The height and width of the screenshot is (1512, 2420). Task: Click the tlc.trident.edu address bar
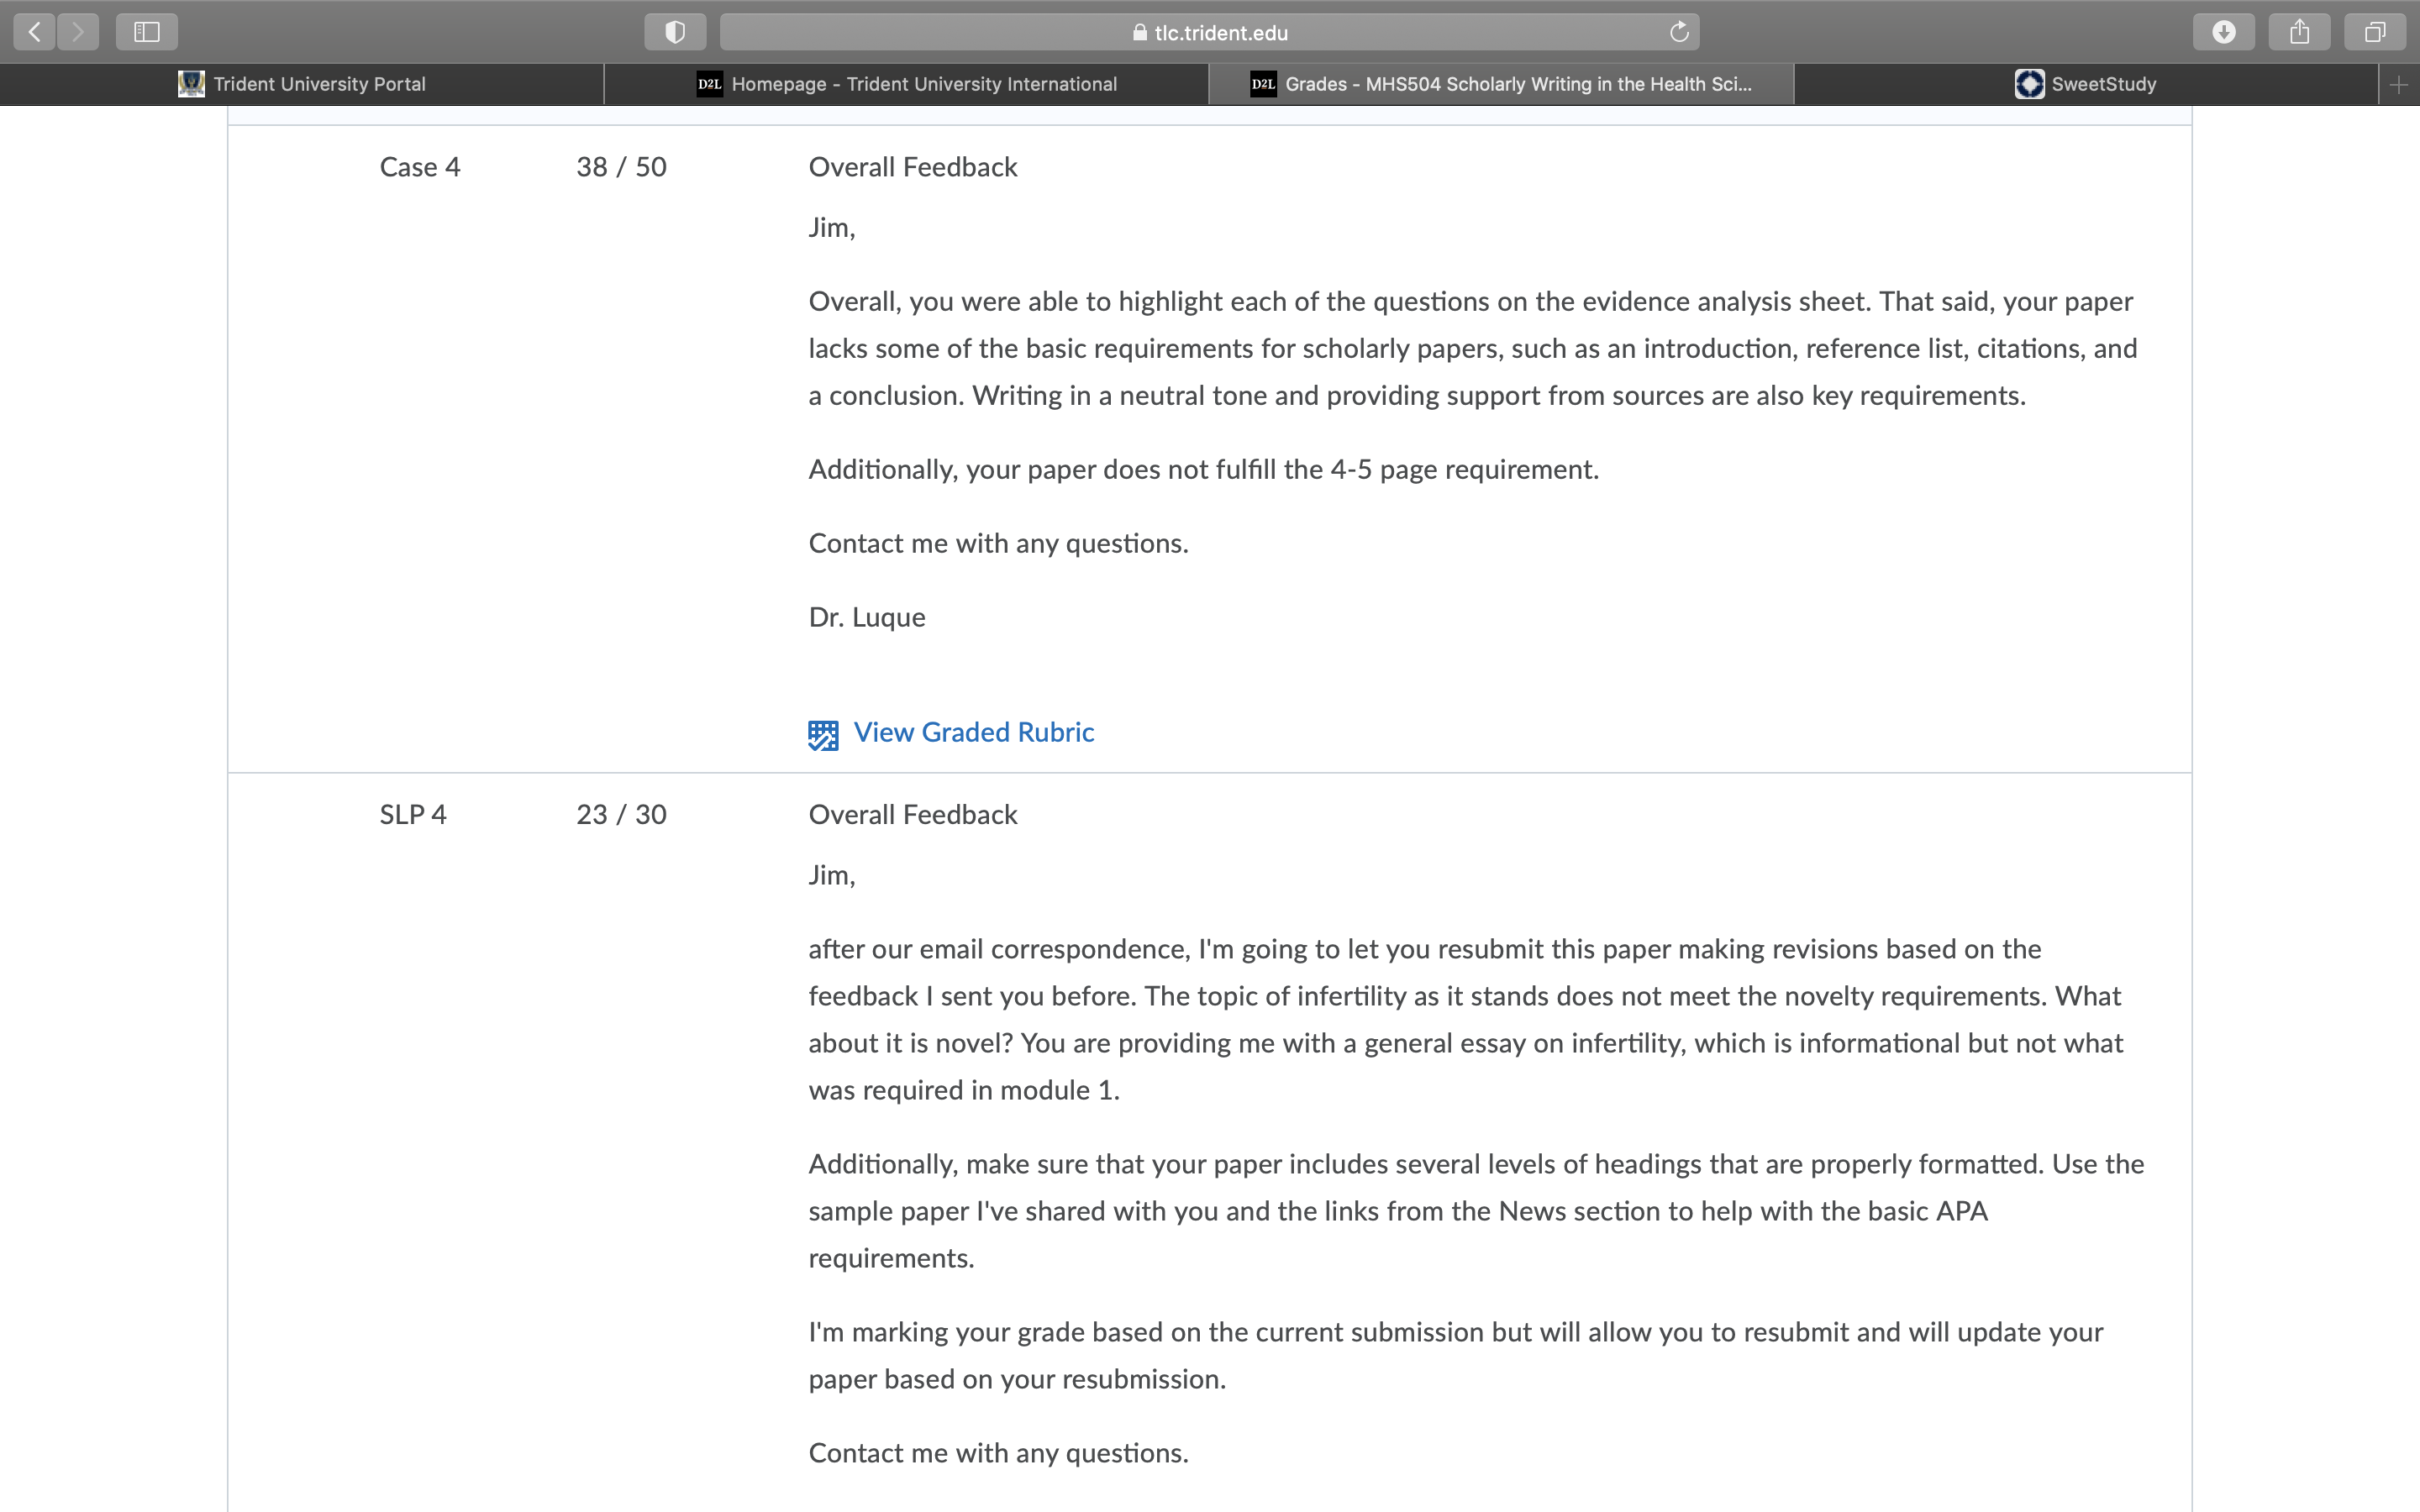[x=1209, y=32]
